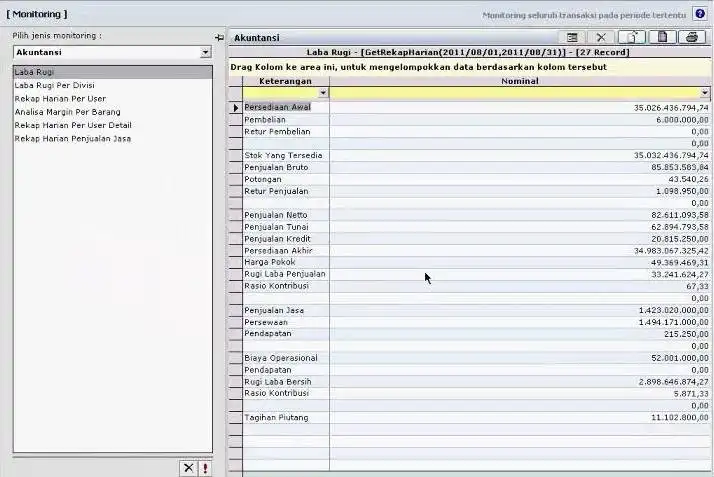Click the value 5.871,33
The height and width of the screenshot is (477, 714).
691,394
